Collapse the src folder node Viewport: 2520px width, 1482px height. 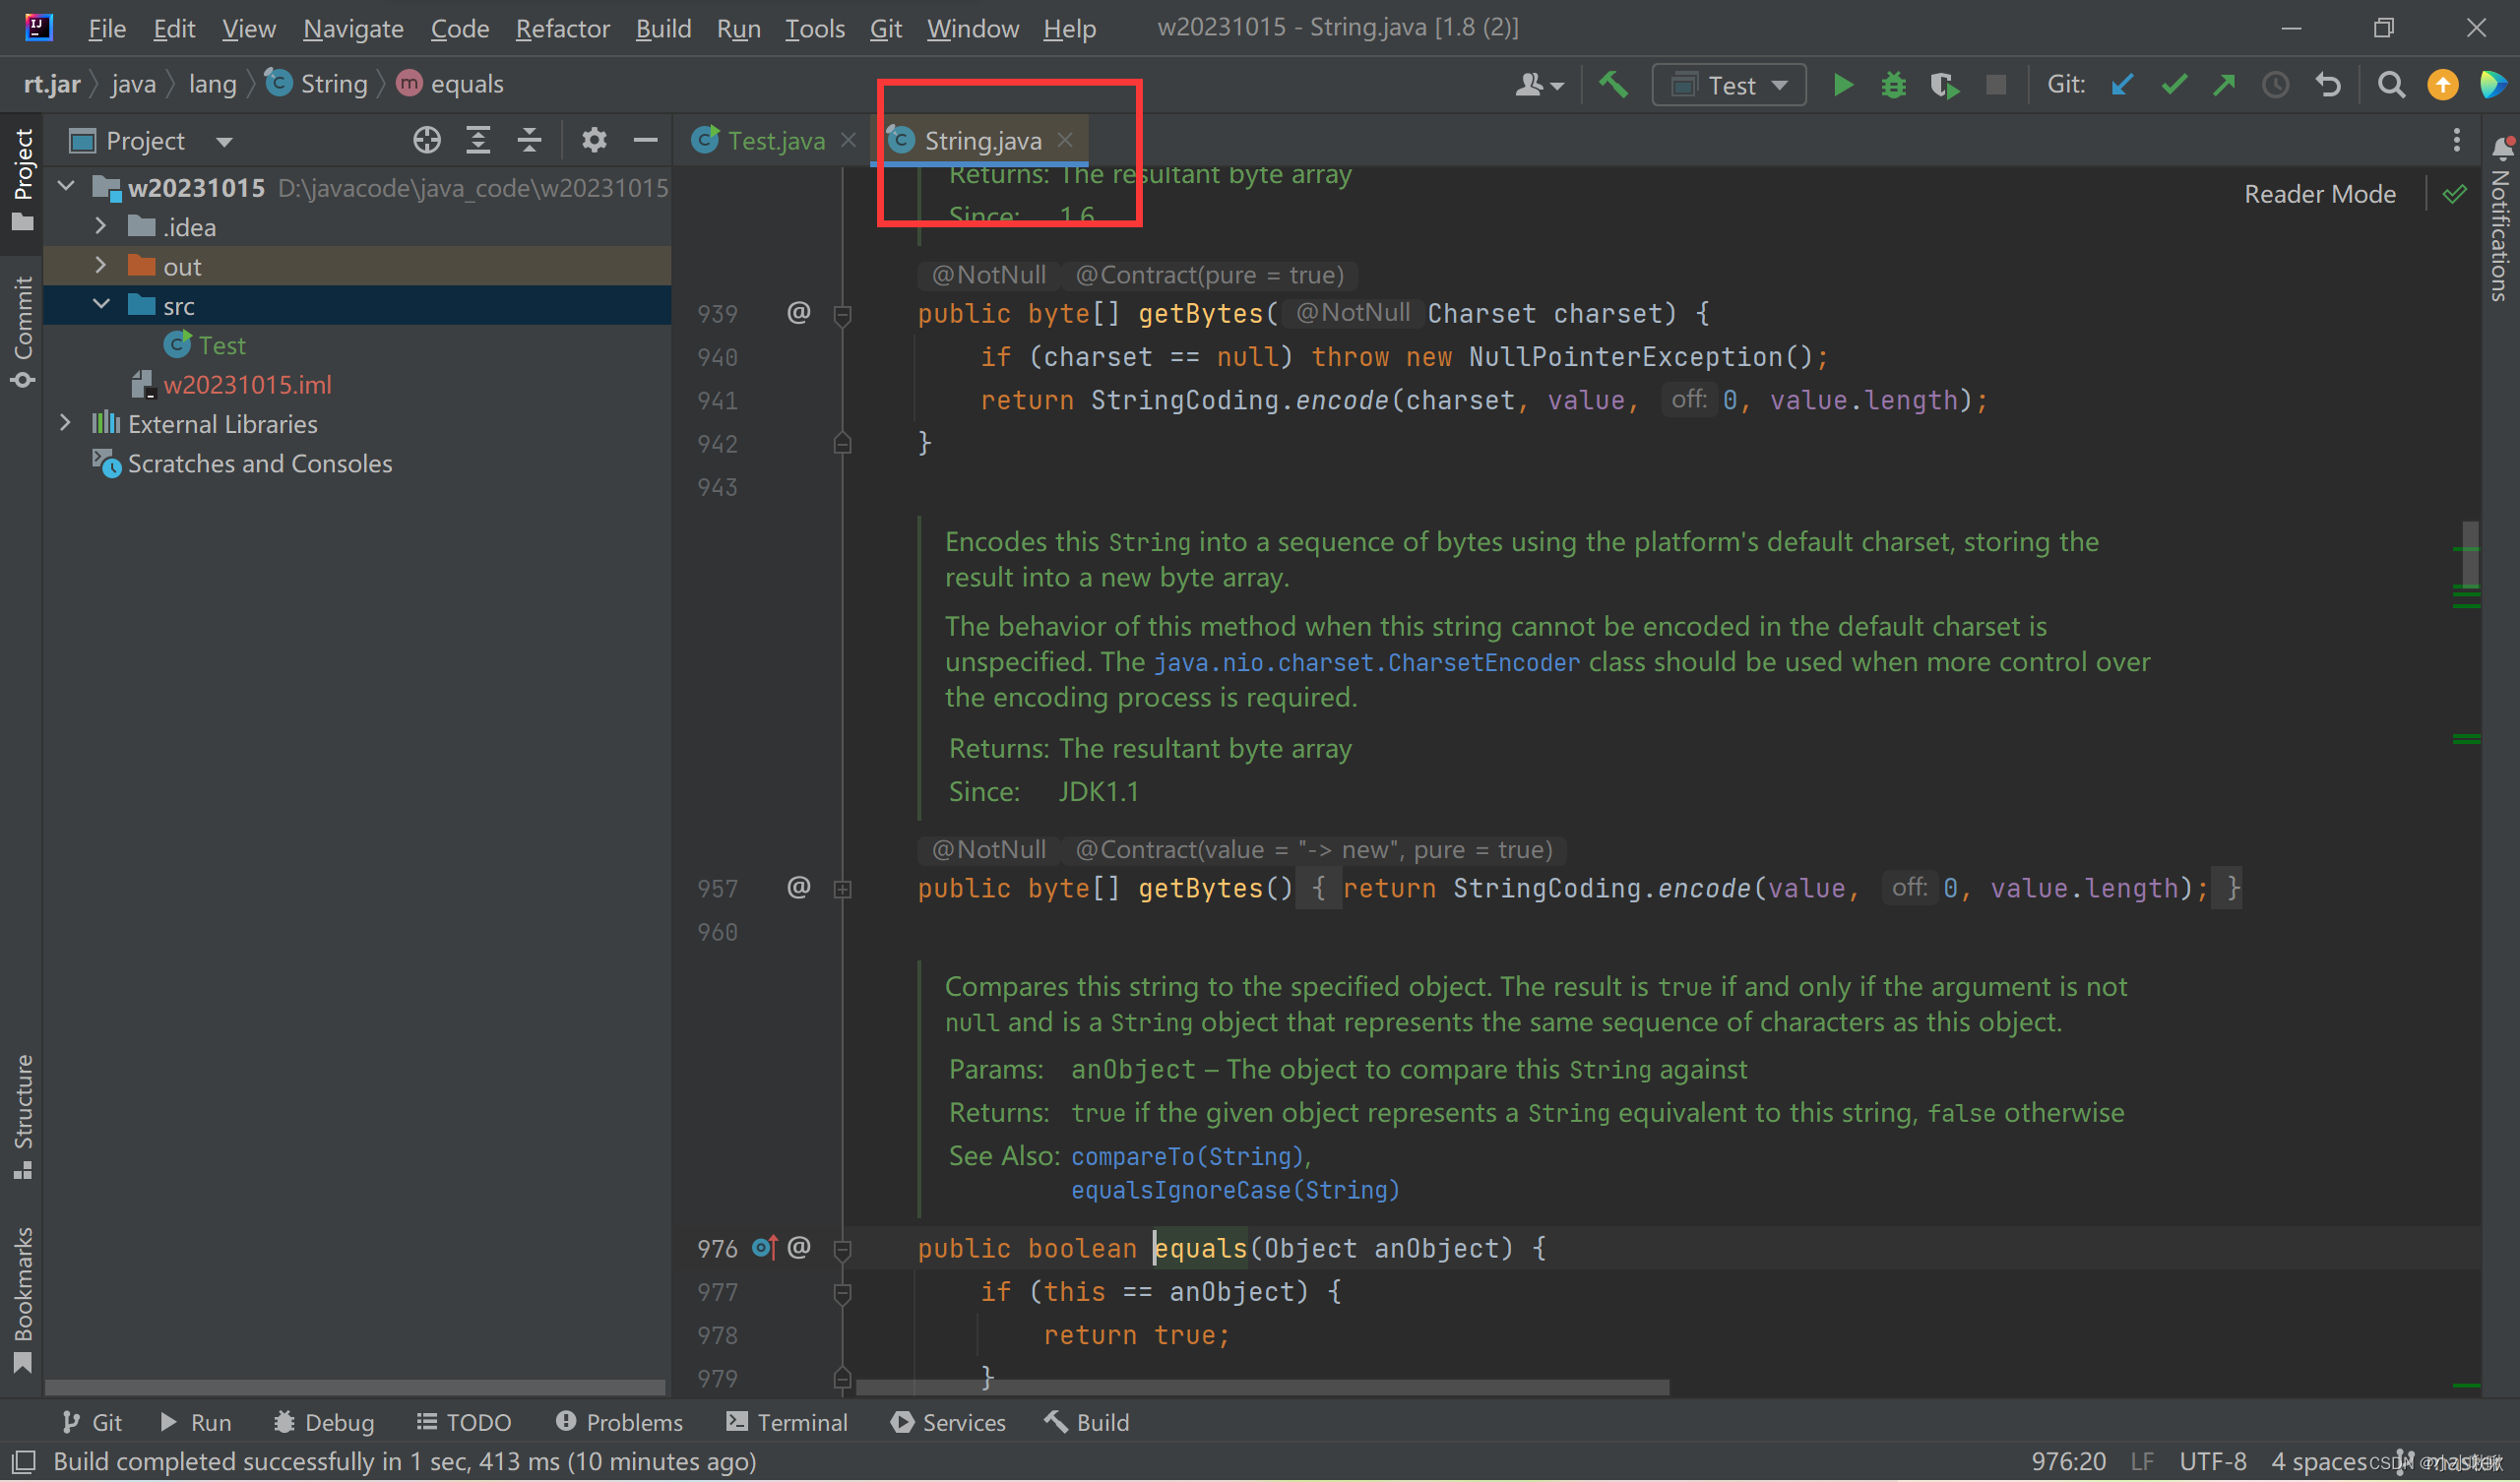tap(101, 305)
